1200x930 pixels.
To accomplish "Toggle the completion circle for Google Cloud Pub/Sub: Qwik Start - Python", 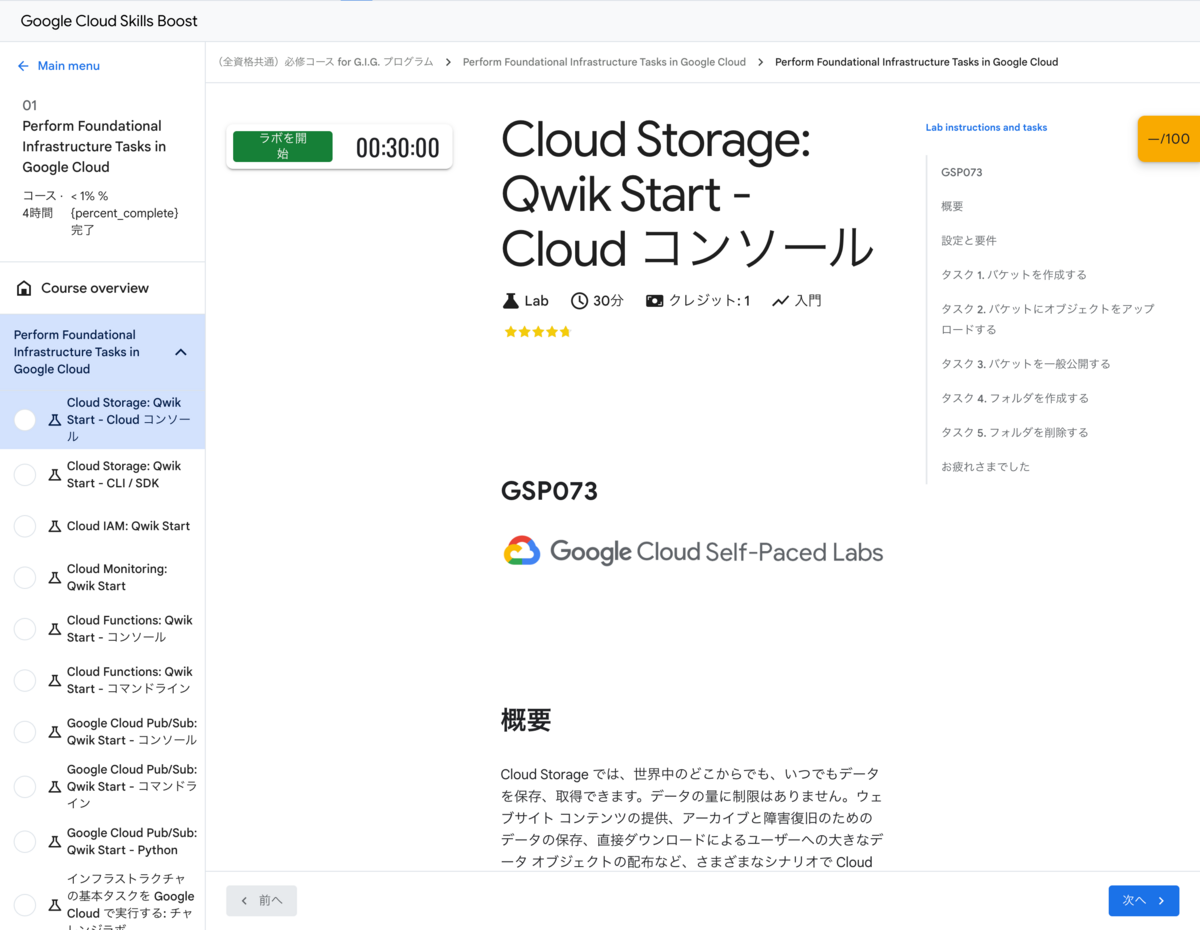I will [x=24, y=841].
